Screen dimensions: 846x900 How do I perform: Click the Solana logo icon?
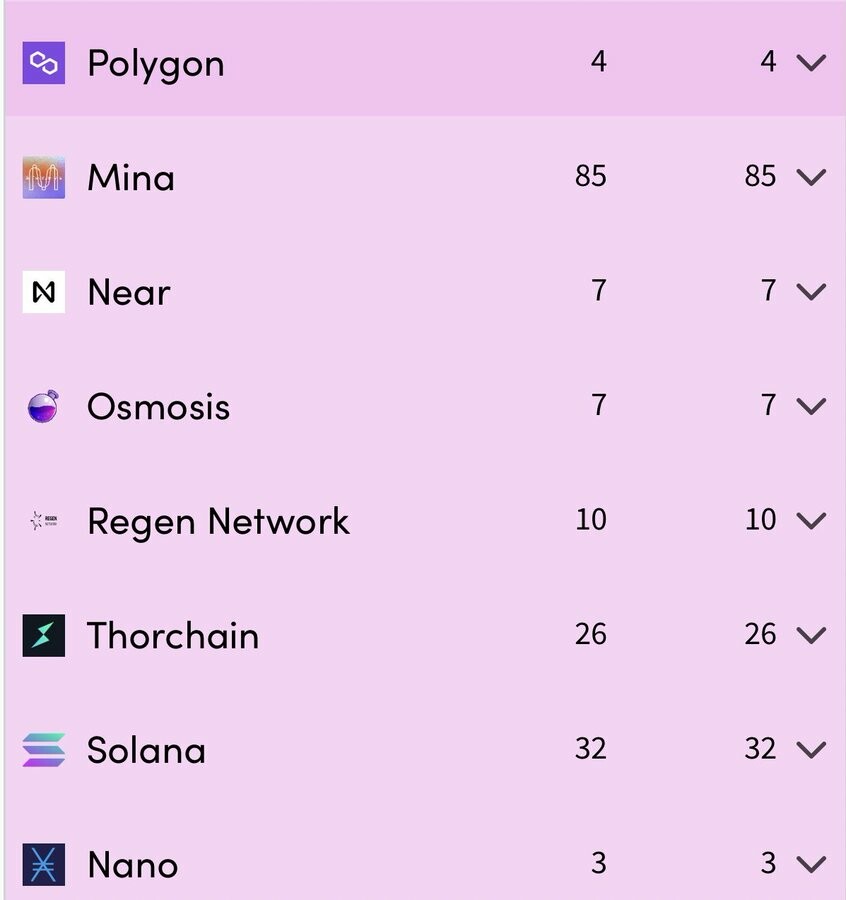tap(42, 749)
